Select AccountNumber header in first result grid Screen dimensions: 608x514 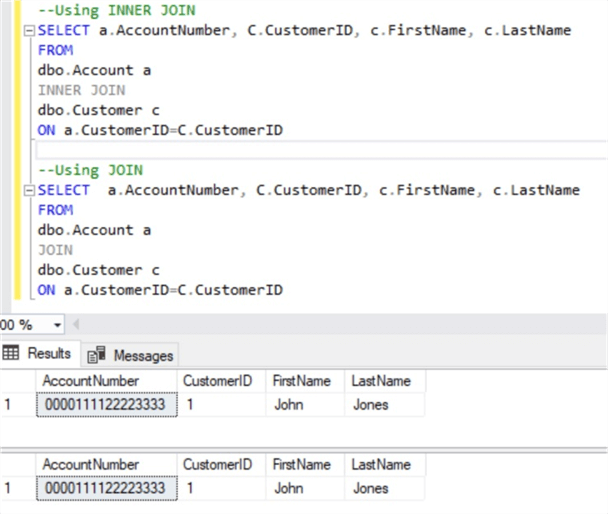[x=107, y=381]
